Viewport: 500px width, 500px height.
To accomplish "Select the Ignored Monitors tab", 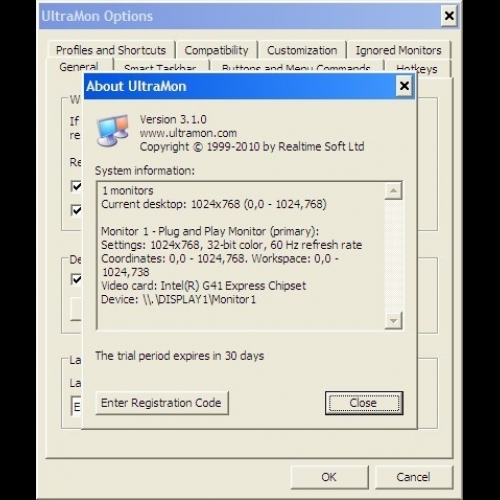I will [398, 50].
